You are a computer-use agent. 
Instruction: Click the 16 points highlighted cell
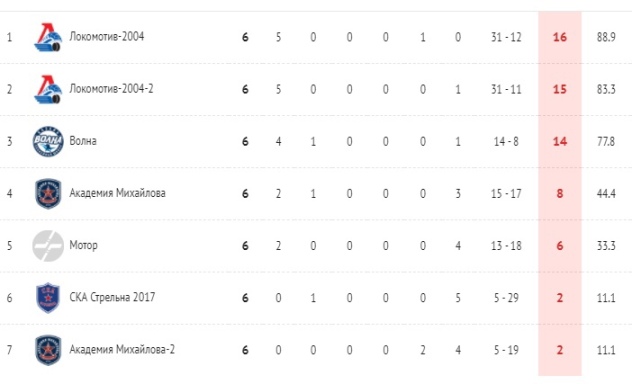(560, 37)
